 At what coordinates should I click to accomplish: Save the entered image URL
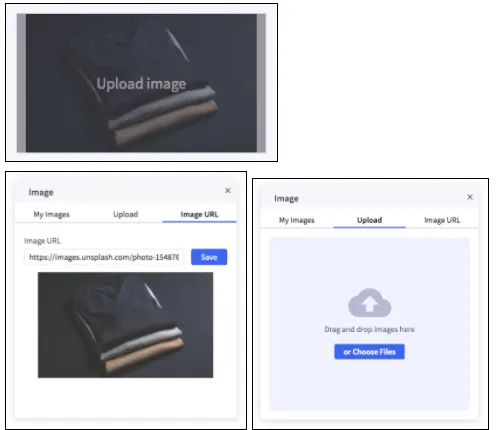[x=209, y=257]
